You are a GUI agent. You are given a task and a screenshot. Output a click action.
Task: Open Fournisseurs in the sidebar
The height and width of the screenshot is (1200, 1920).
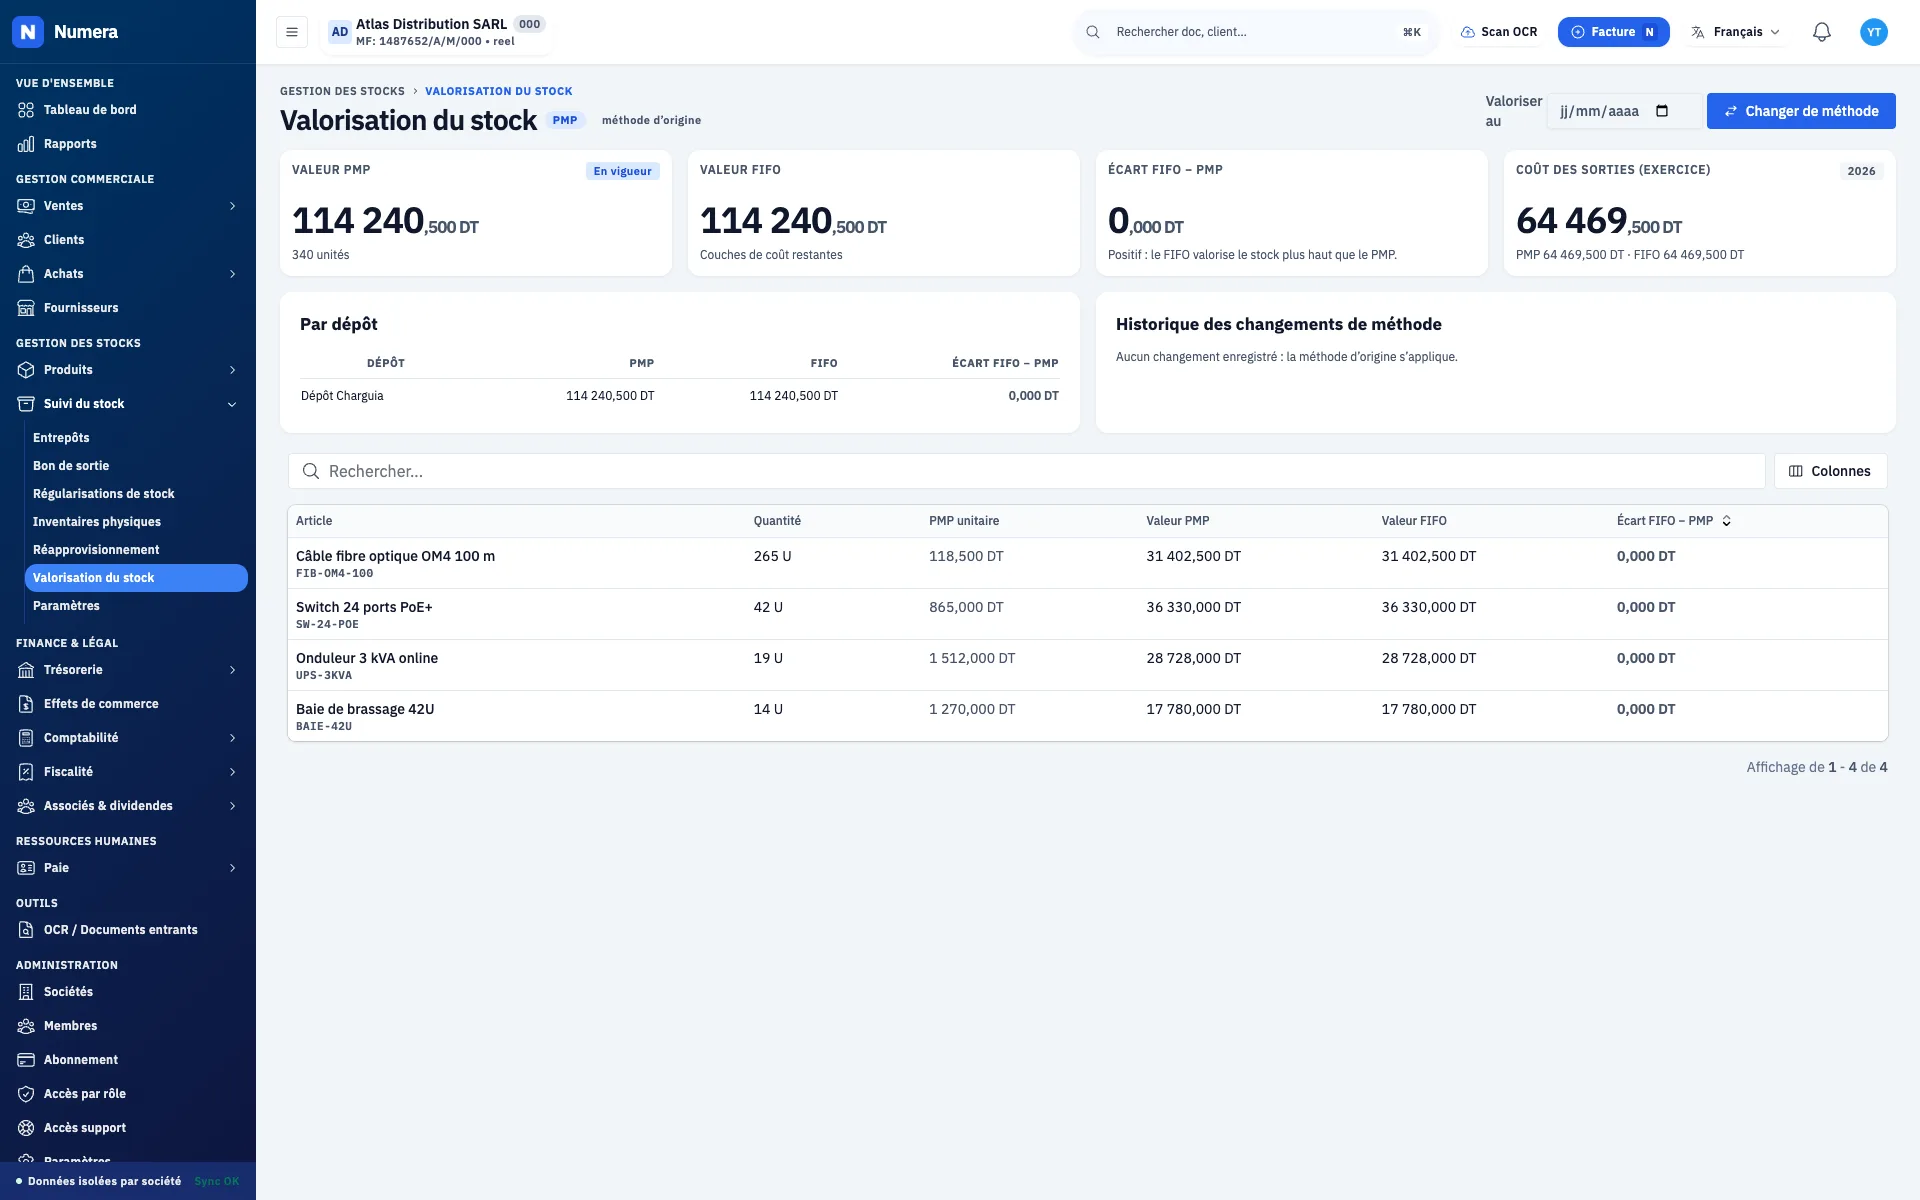click(x=128, y=308)
